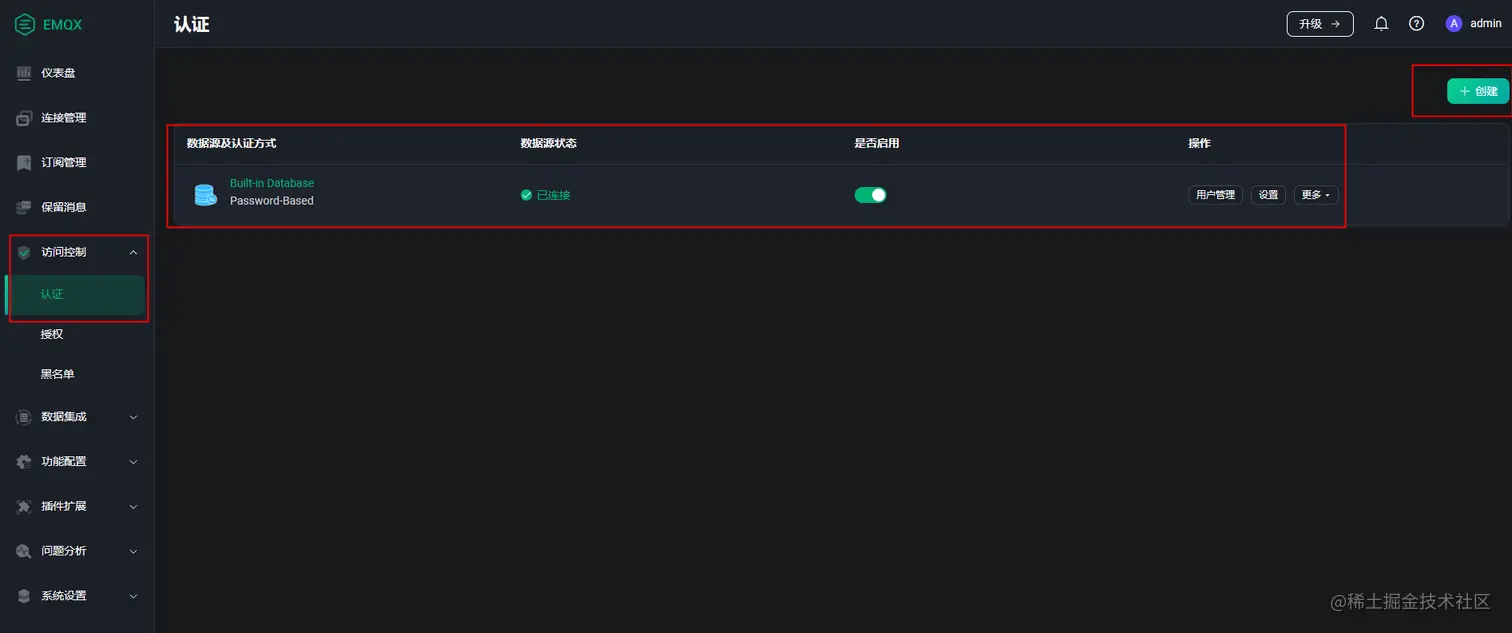Expand the 系统设置 menu chevron
This screenshot has height=633, width=1512.
[x=133, y=596]
